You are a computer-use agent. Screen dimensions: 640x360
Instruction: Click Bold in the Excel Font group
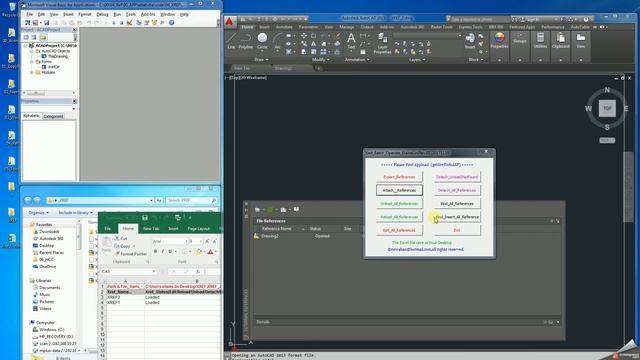click(x=155, y=251)
